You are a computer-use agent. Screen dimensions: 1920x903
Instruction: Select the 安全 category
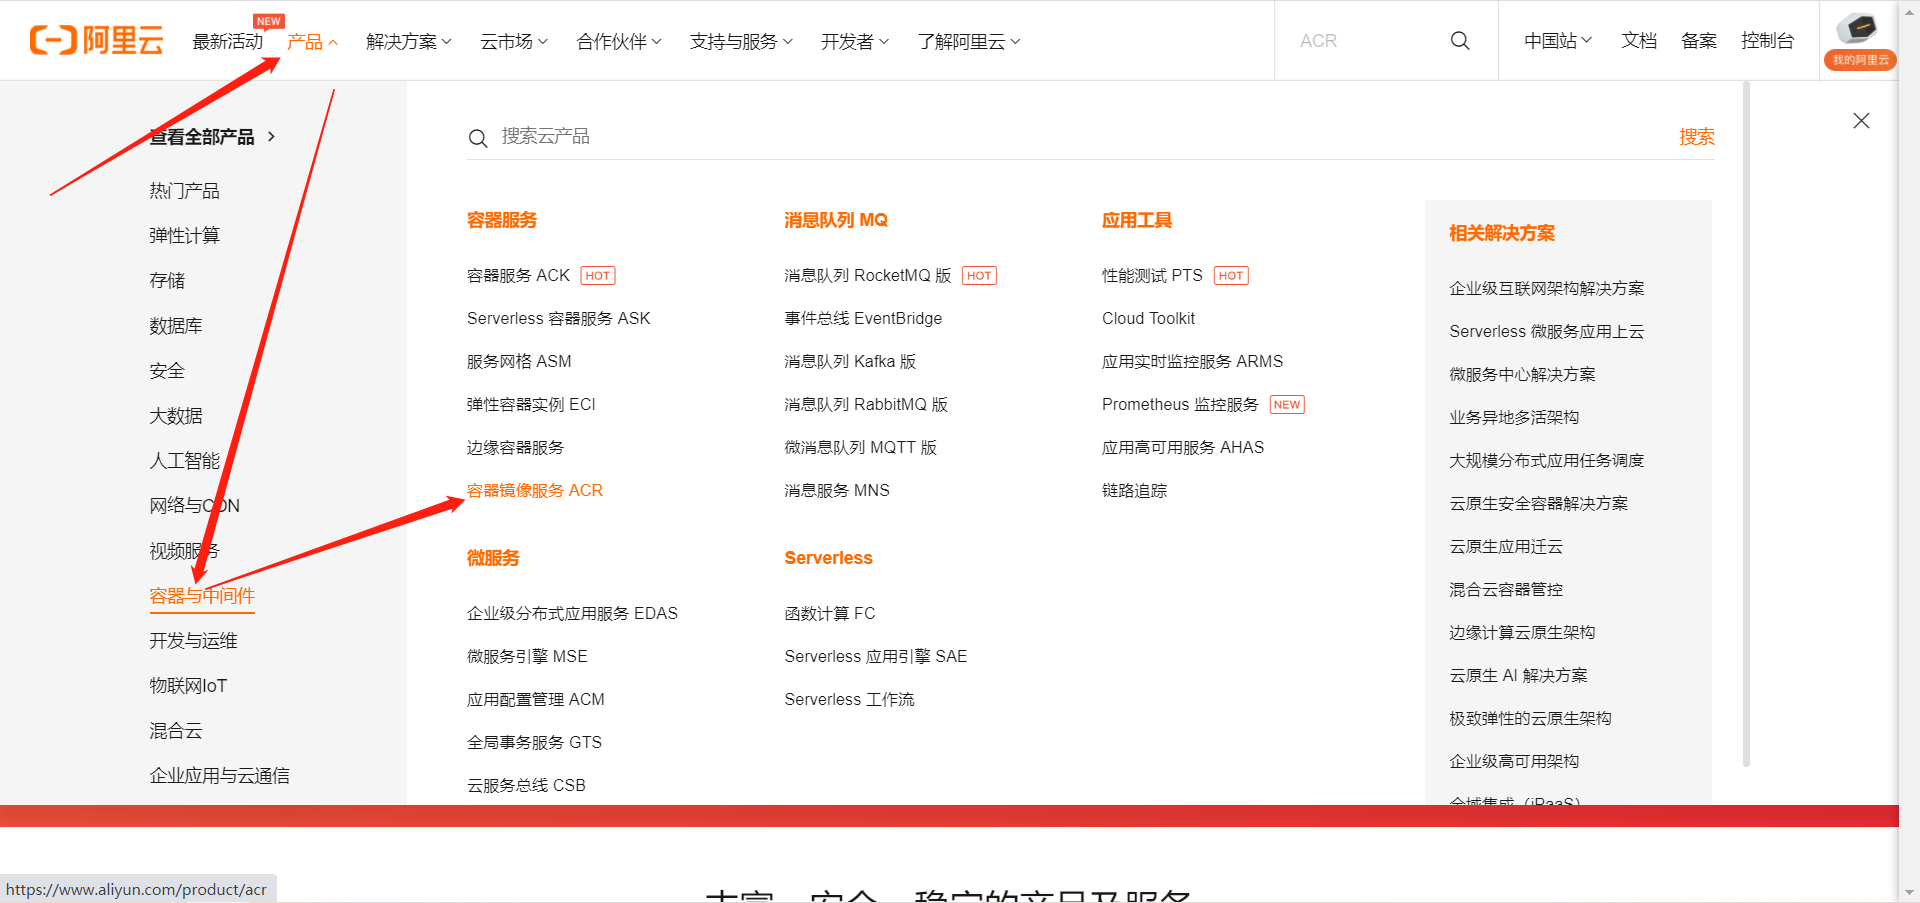point(167,371)
